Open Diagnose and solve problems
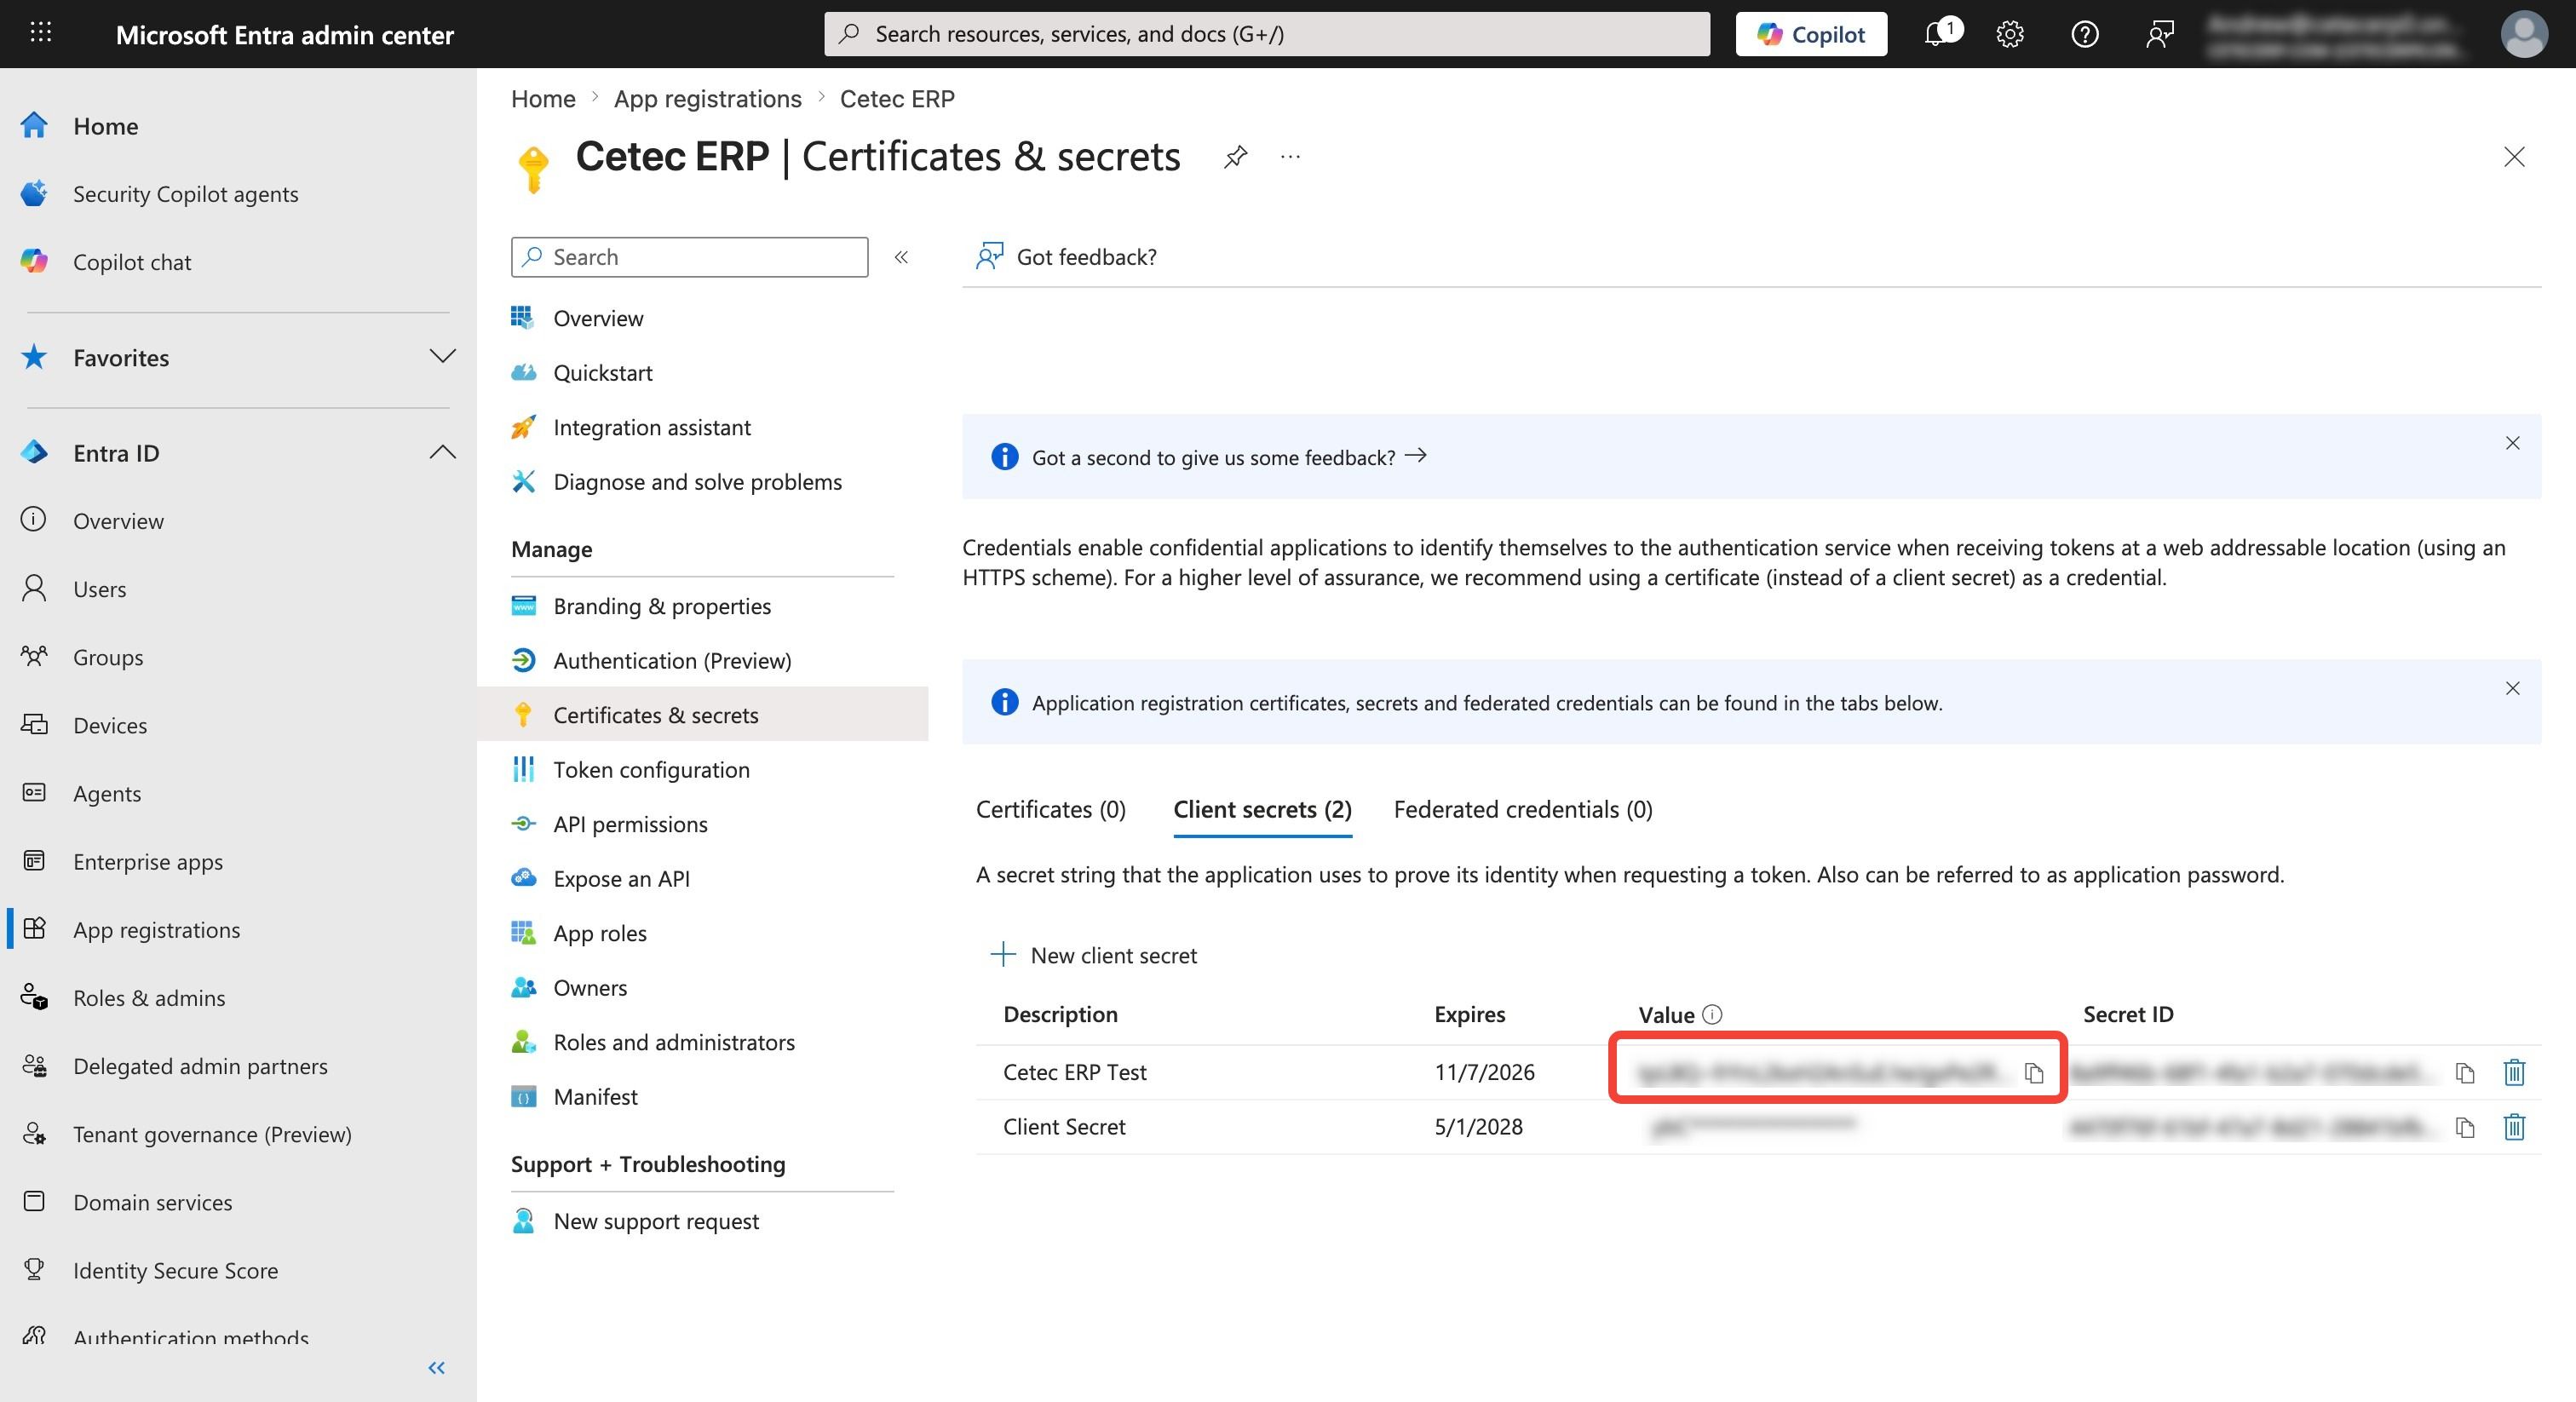This screenshot has width=2576, height=1402. [698, 482]
